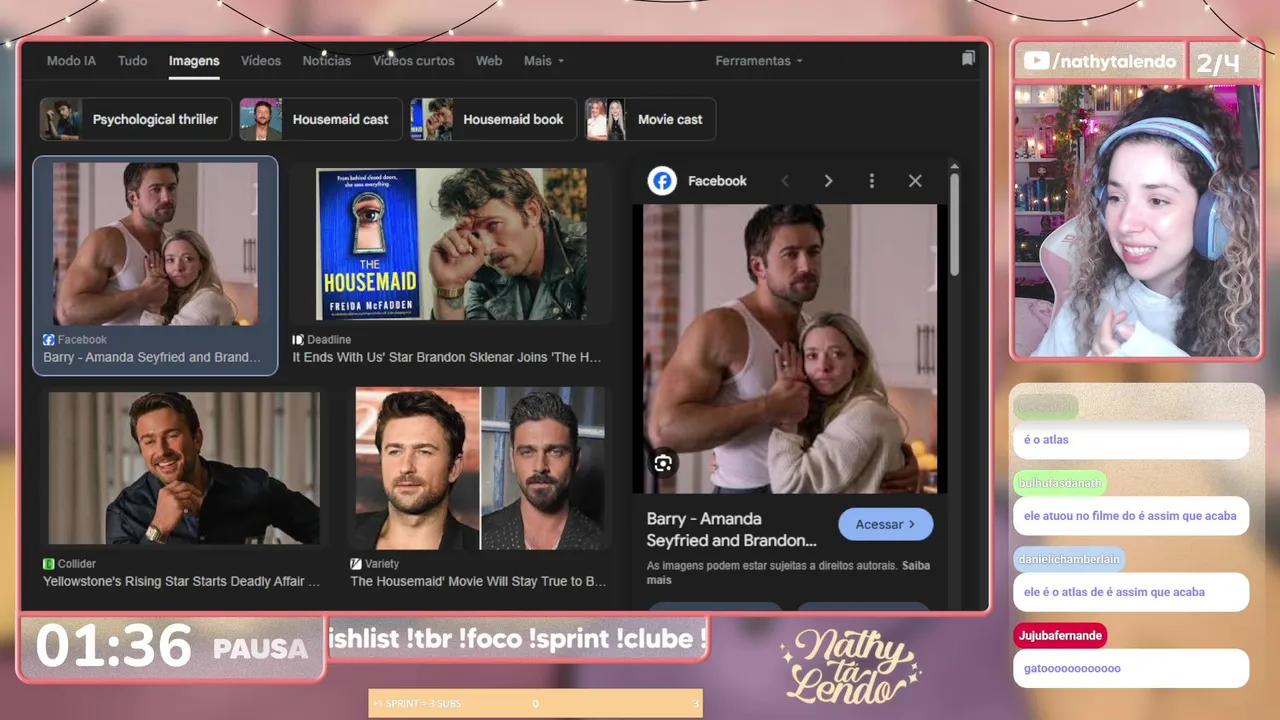Click the saved collections bookmark icon
This screenshot has width=1280, height=720.
pos(968,59)
